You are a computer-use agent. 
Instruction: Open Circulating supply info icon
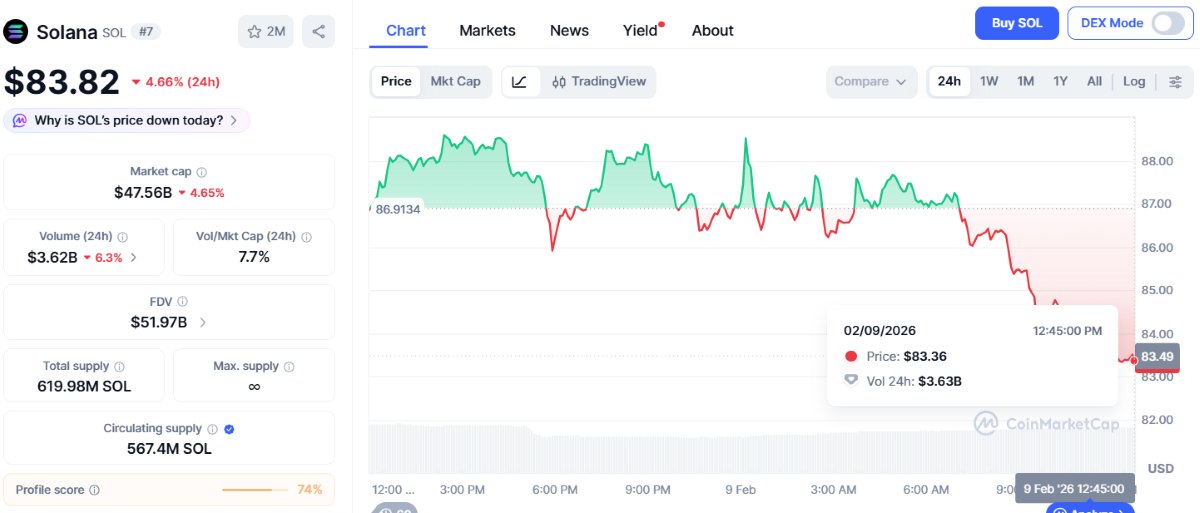coord(212,429)
